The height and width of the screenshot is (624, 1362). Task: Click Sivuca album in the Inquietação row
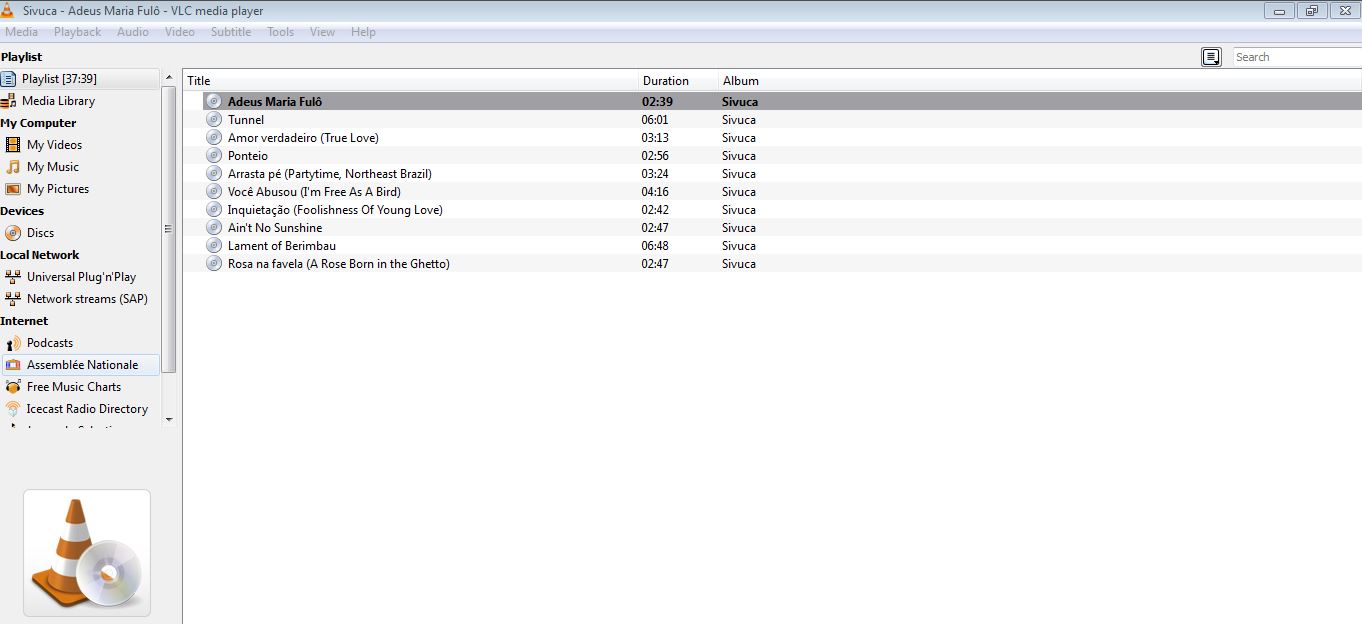739,209
